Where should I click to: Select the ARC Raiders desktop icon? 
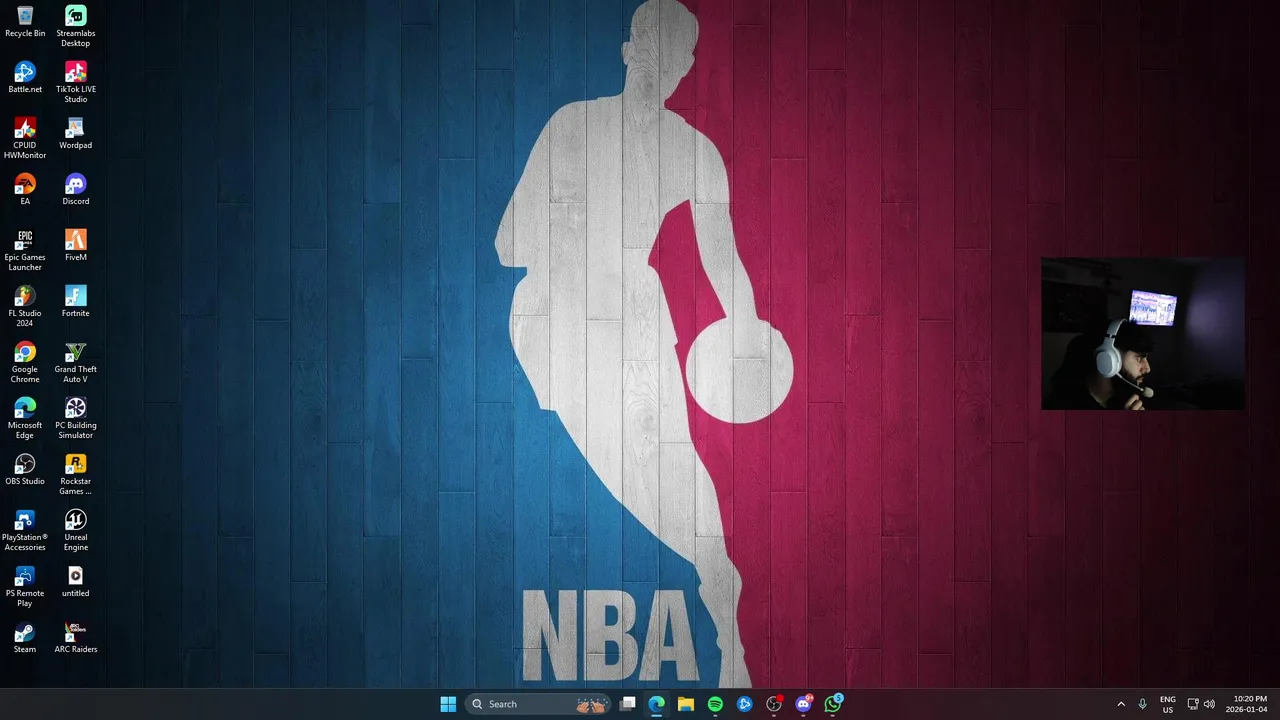tap(75, 637)
